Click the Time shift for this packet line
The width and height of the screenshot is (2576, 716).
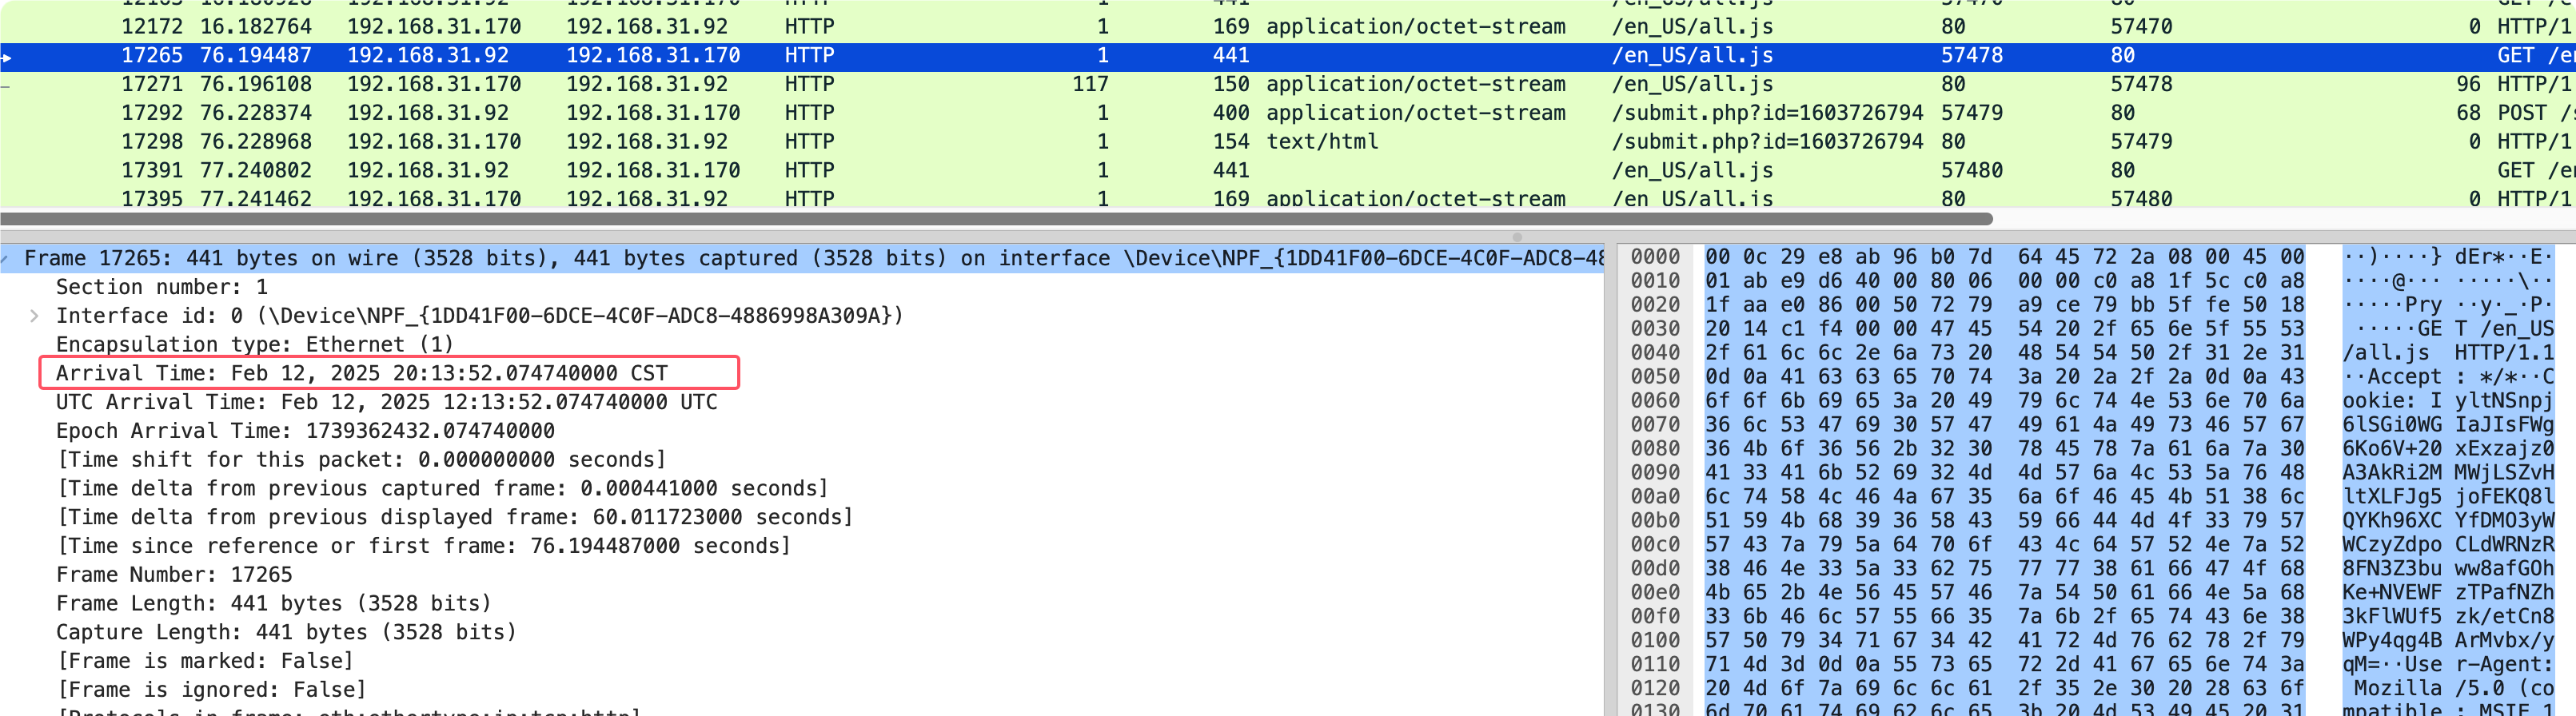[361, 460]
